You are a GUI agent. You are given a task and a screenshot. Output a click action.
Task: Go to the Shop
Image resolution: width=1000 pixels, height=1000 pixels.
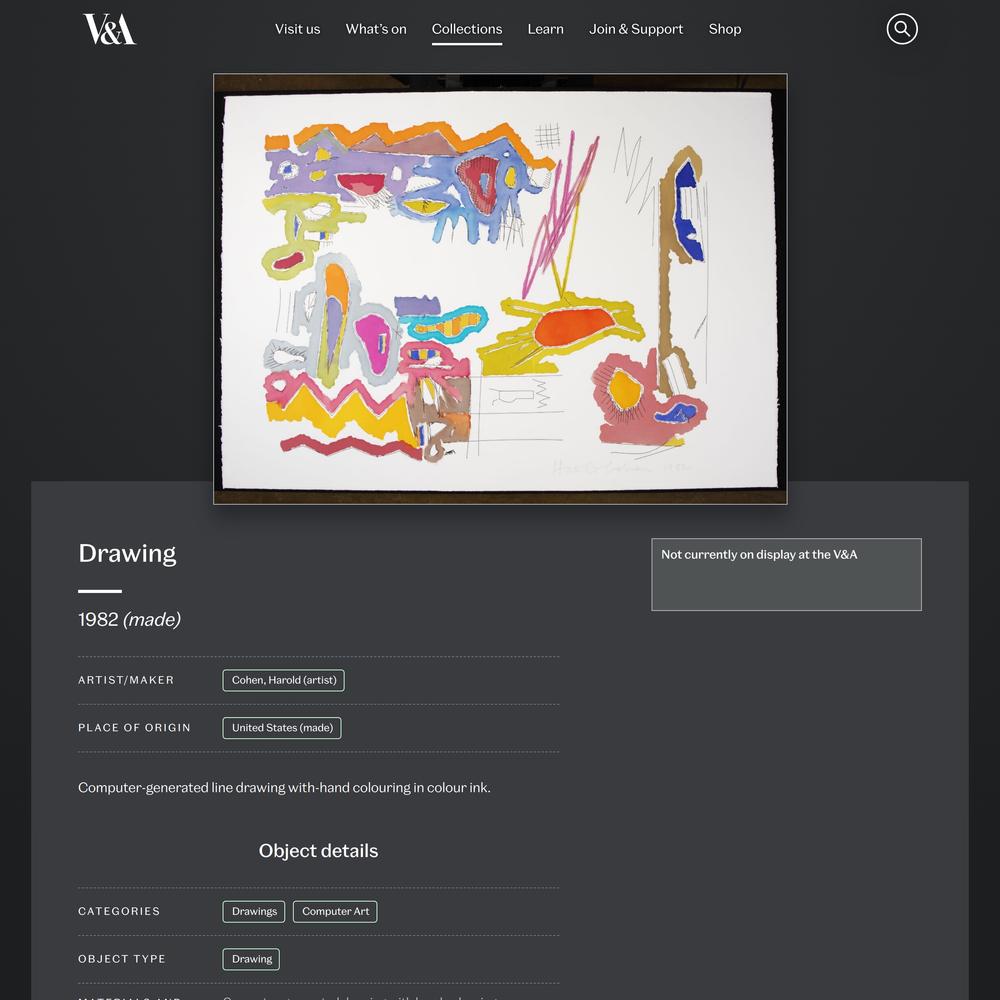coord(724,29)
